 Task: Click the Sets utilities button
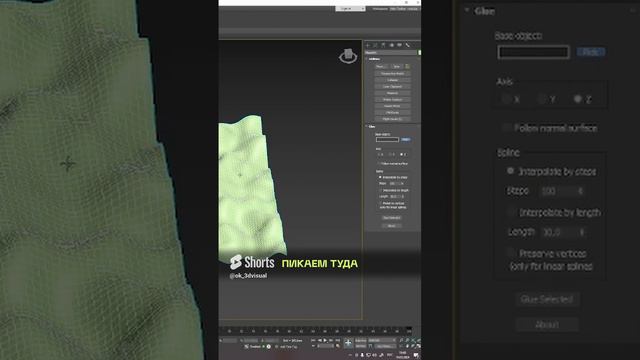click(397, 67)
